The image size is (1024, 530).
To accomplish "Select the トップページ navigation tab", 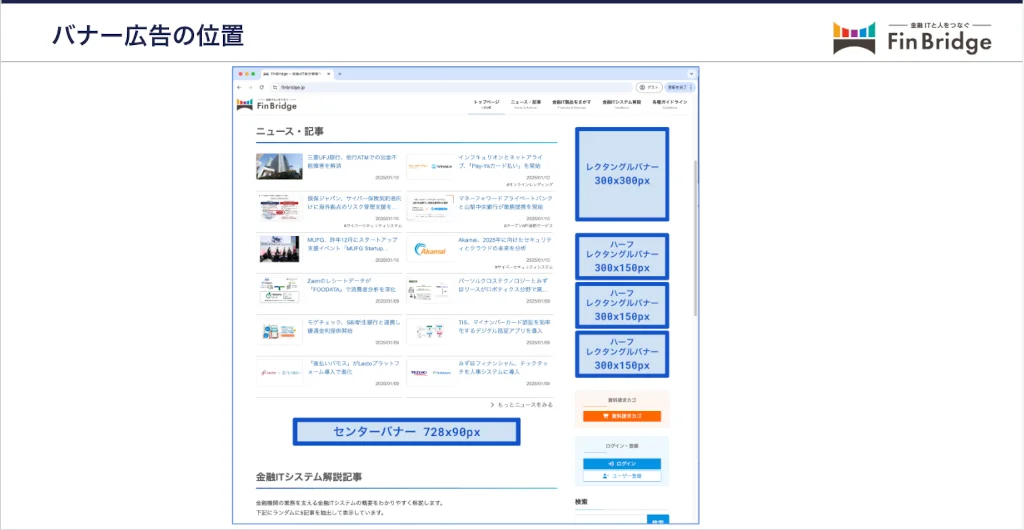I will click(486, 103).
